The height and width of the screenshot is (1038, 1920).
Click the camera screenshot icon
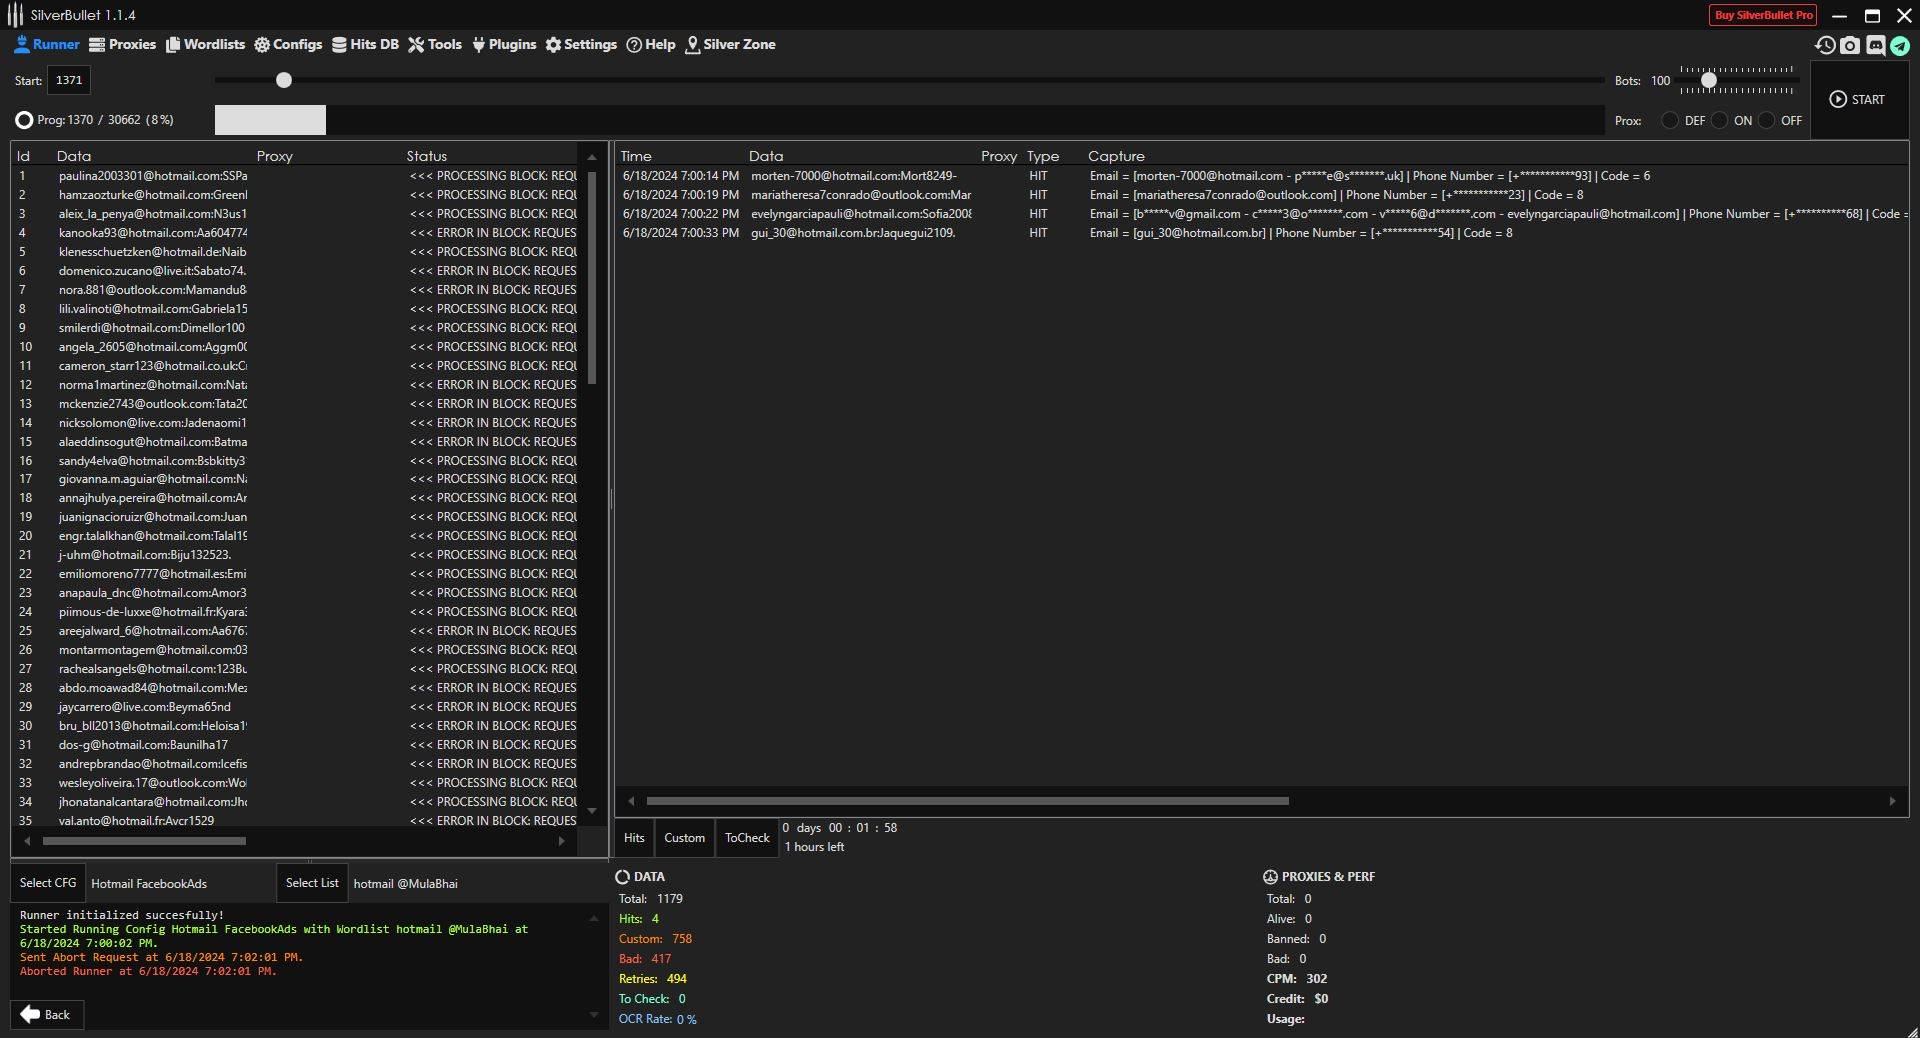pos(1850,45)
